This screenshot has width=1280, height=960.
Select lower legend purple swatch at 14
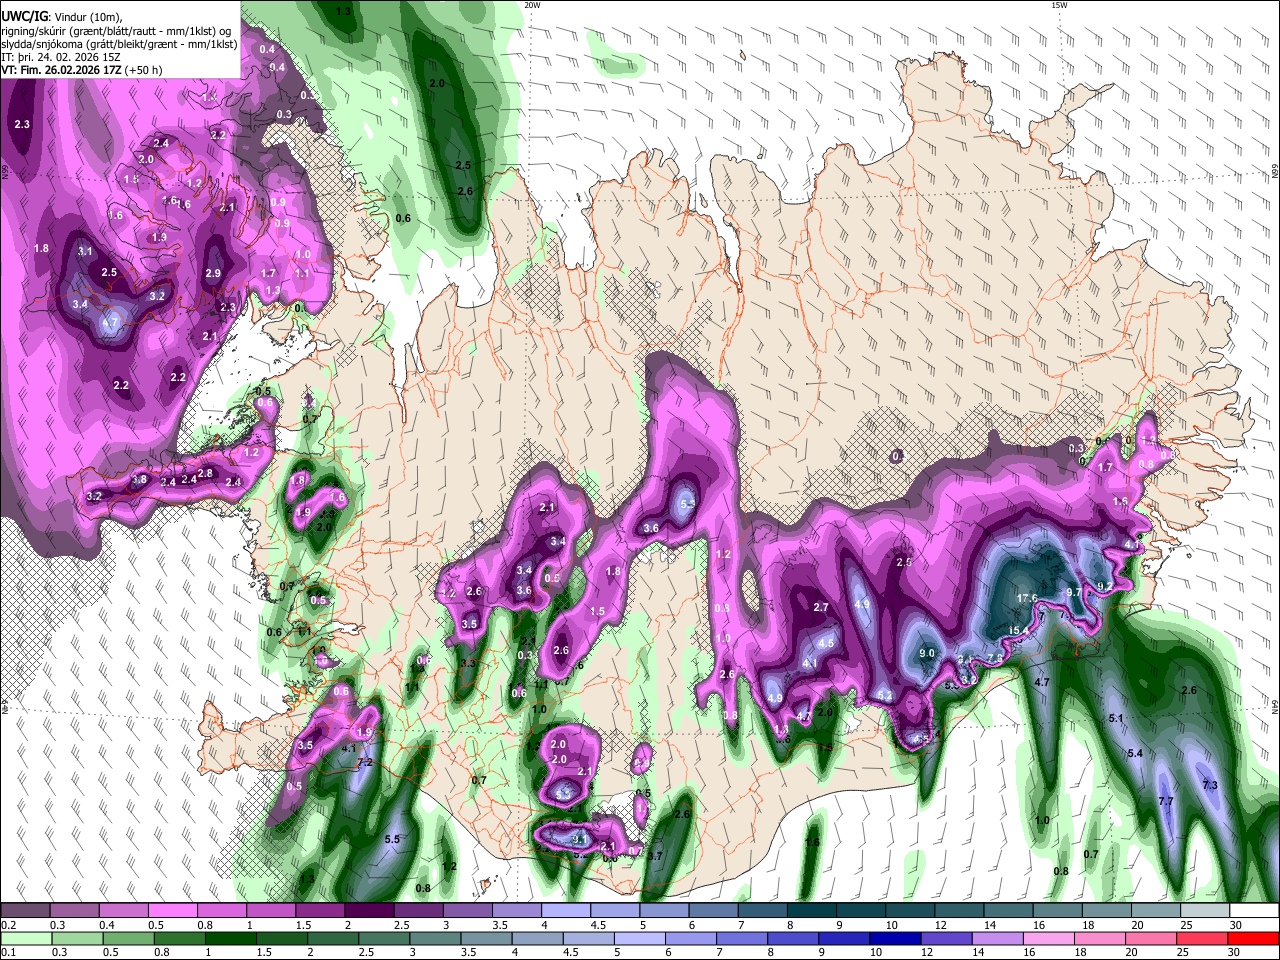click(x=998, y=938)
